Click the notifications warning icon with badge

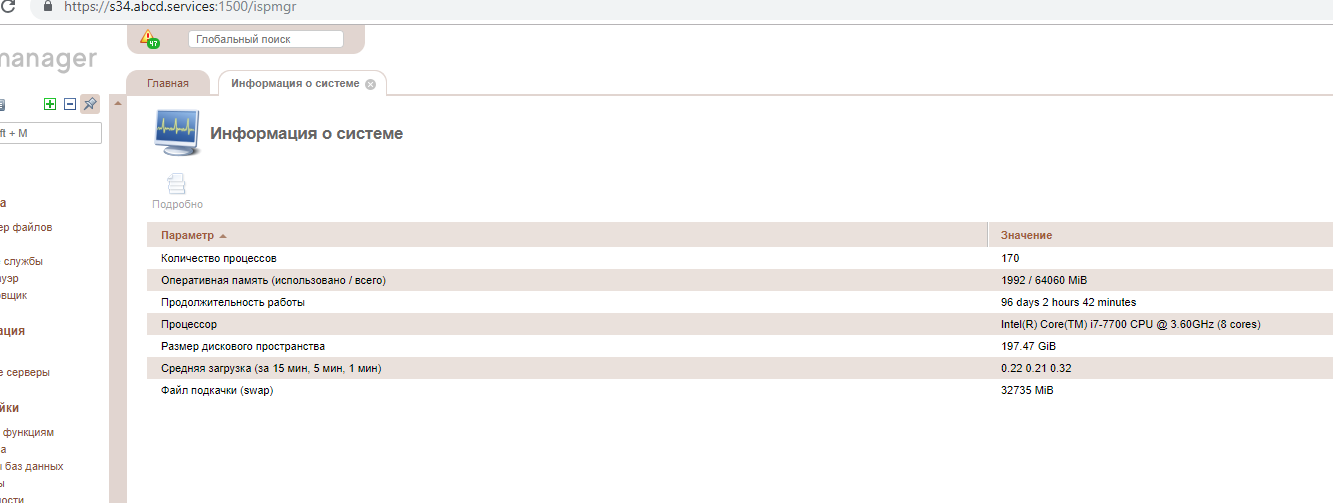tap(149, 39)
